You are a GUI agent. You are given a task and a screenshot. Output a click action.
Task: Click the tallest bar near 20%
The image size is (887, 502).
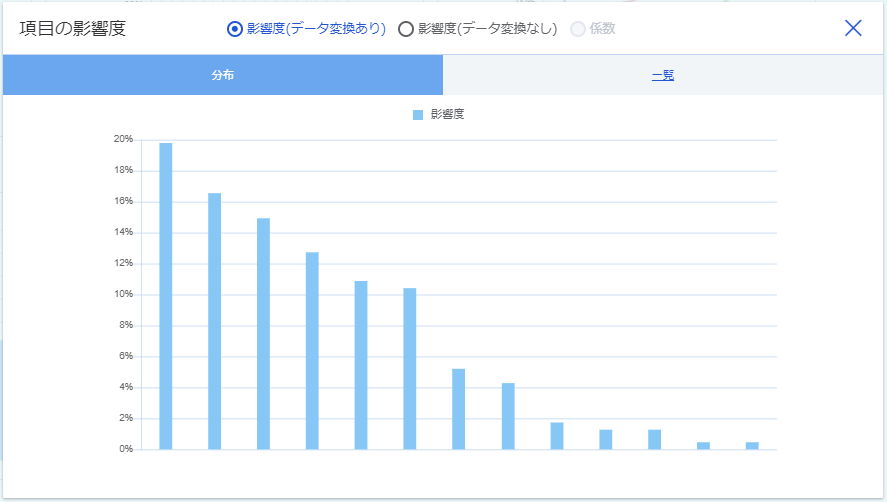pos(166,296)
